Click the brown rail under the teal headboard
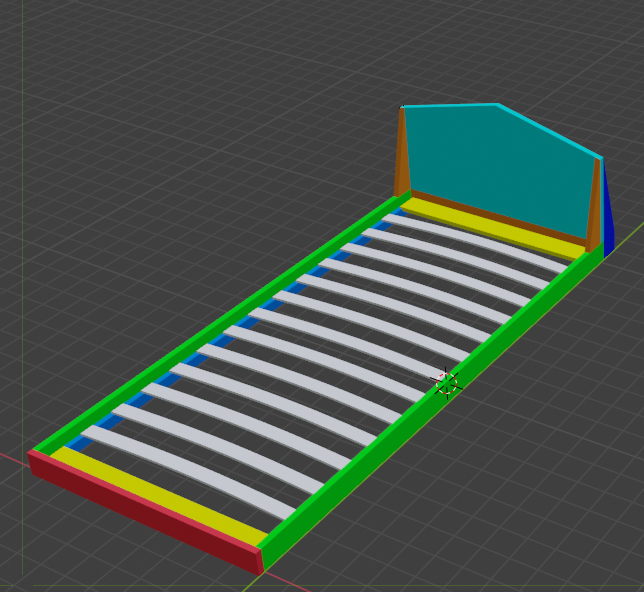Screen dimensions: 644x592 [x=500, y=217]
